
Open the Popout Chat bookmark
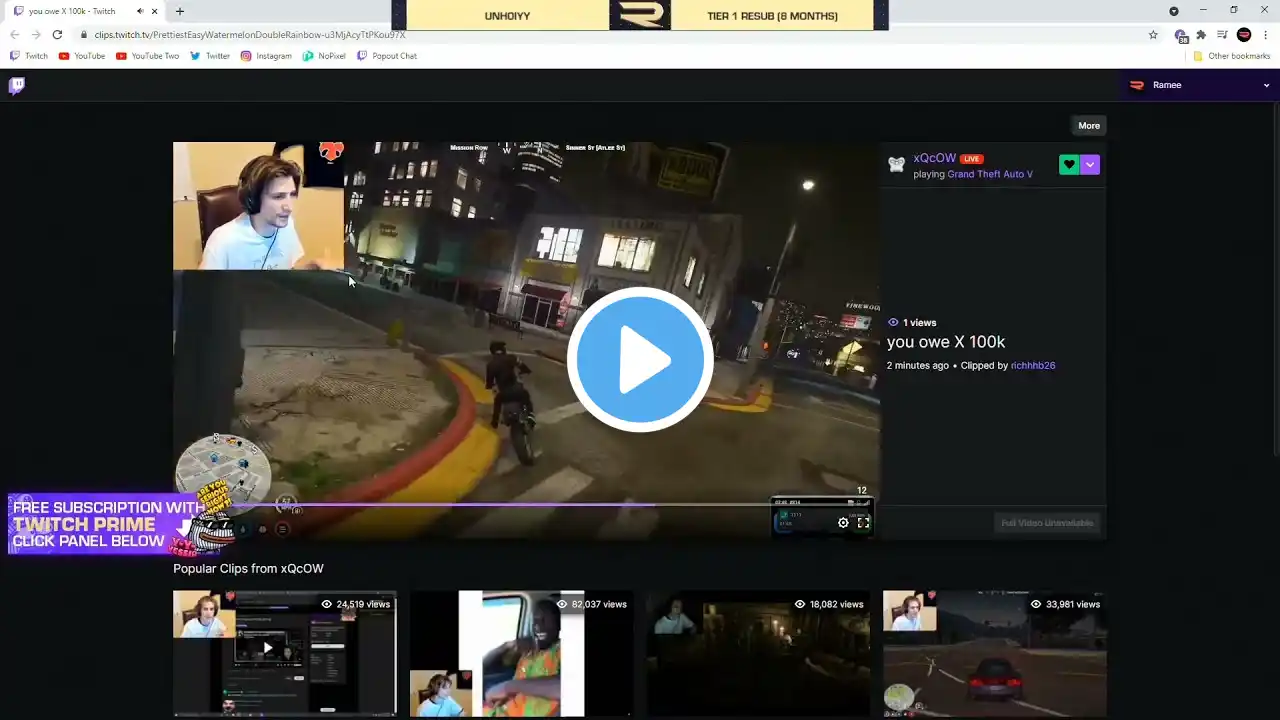387,56
